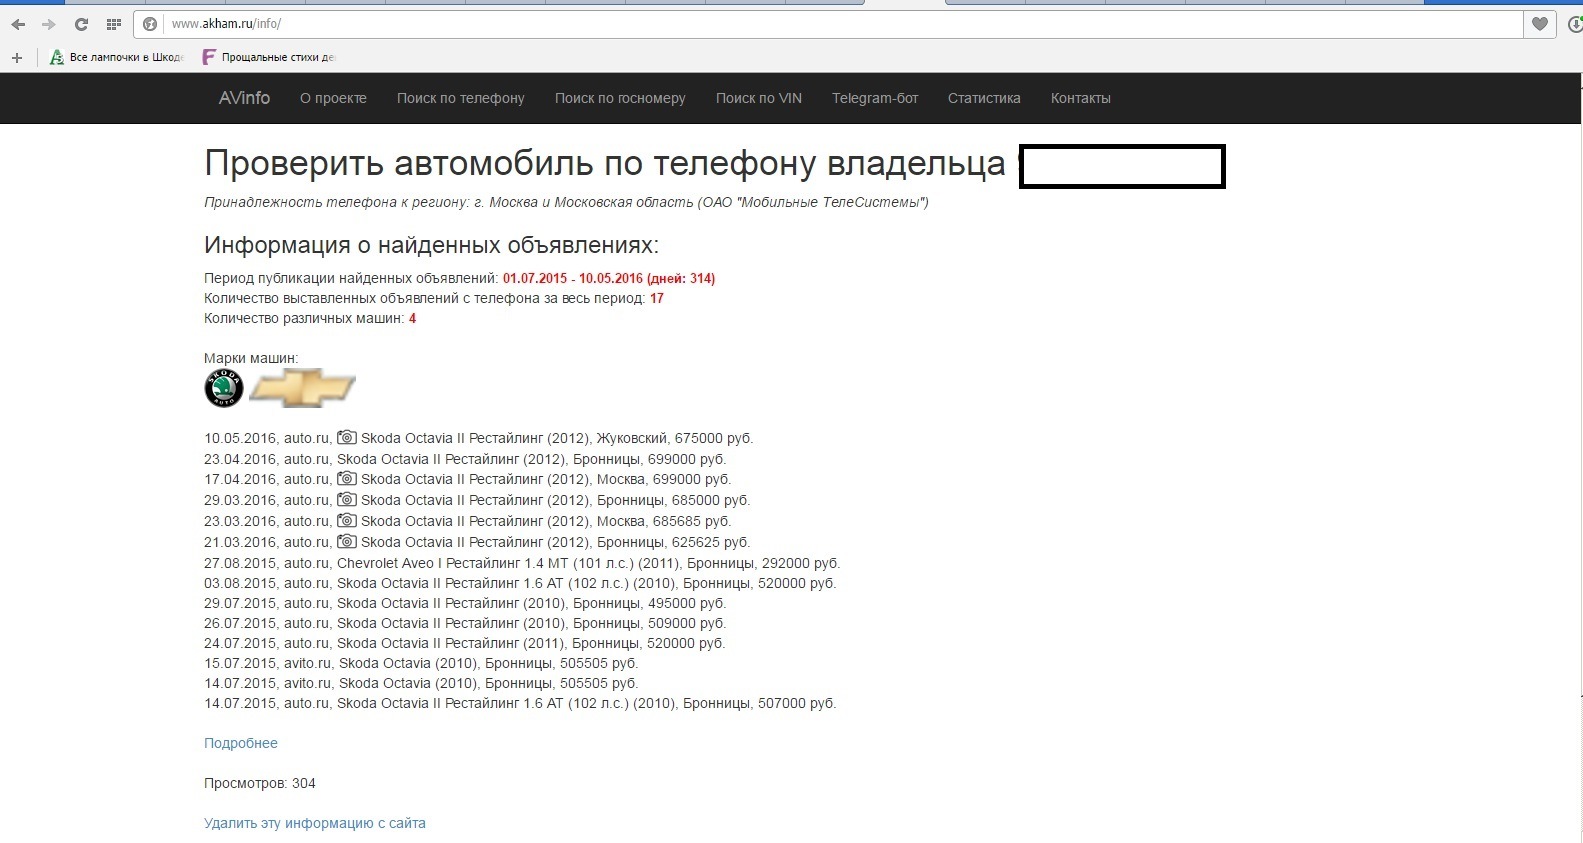This screenshot has width=1583, height=843.
Task: Open the 'Контакты' page
Action: (1080, 98)
